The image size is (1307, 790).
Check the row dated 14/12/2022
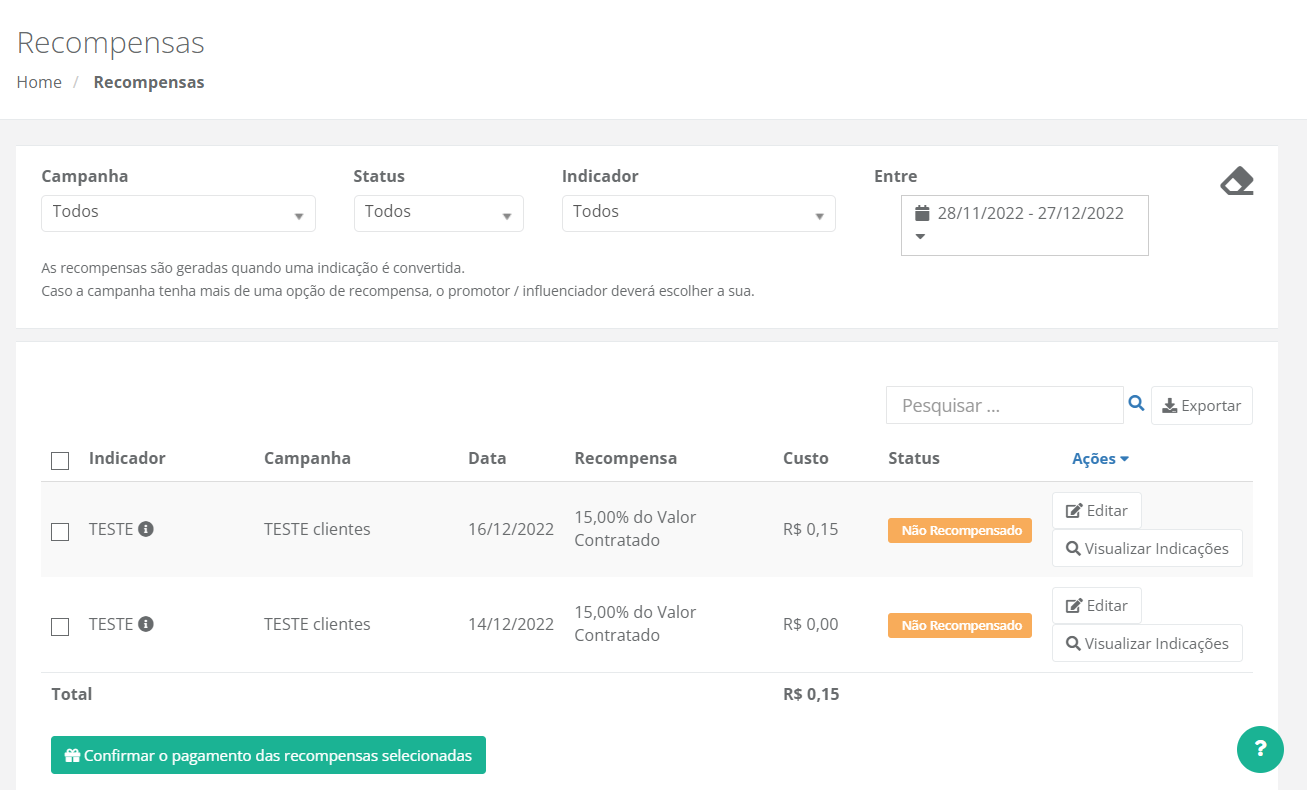click(60, 627)
